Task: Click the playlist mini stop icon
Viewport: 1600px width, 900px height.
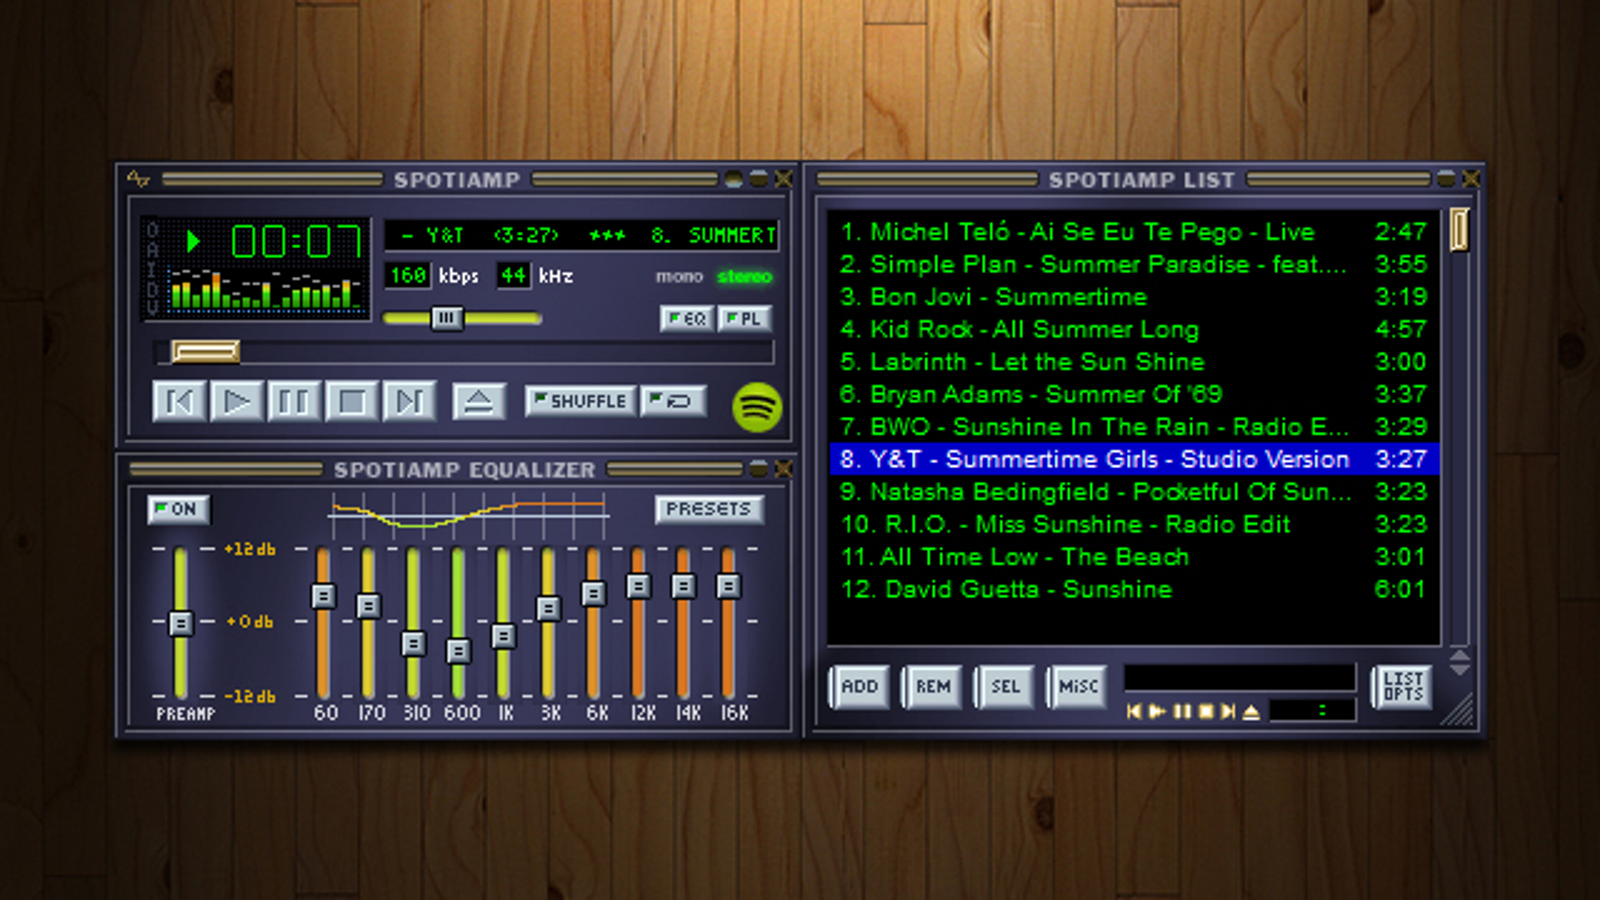Action: click(1206, 711)
